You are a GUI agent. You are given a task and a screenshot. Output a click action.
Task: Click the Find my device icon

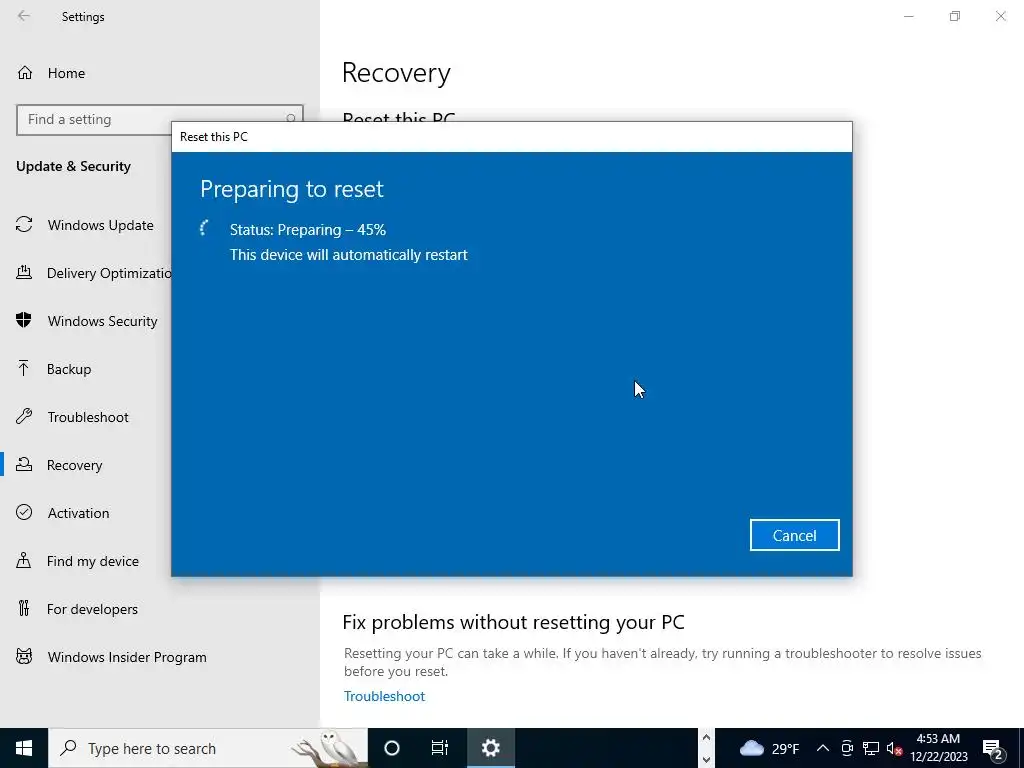[24, 560]
